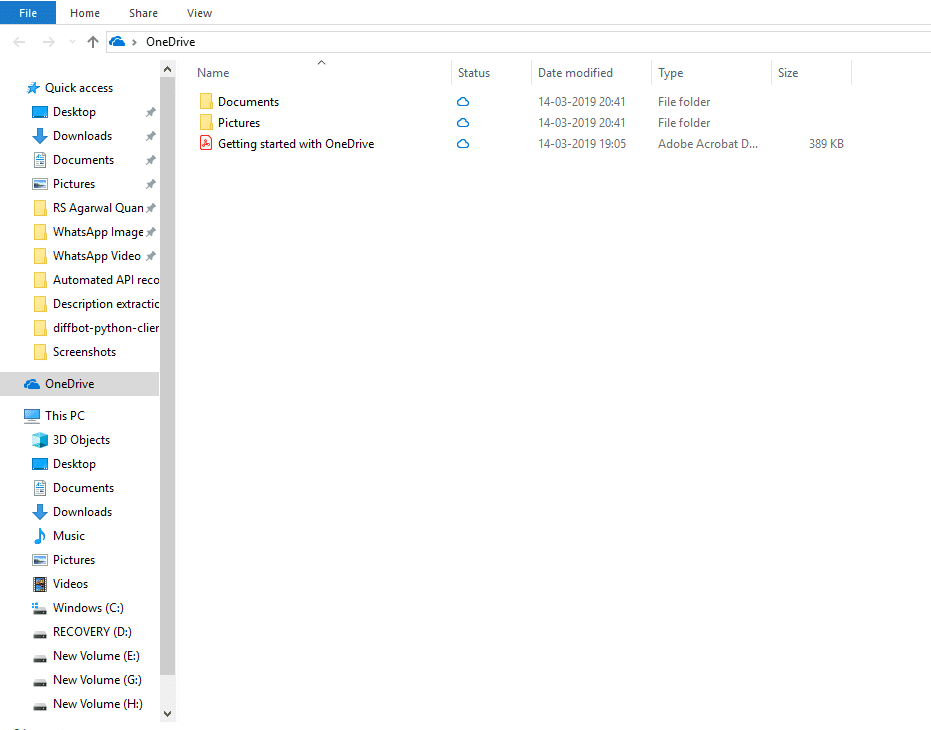Screen dimensions: 931x730
Task: Open the Share ribbon tab
Action: 143,12
